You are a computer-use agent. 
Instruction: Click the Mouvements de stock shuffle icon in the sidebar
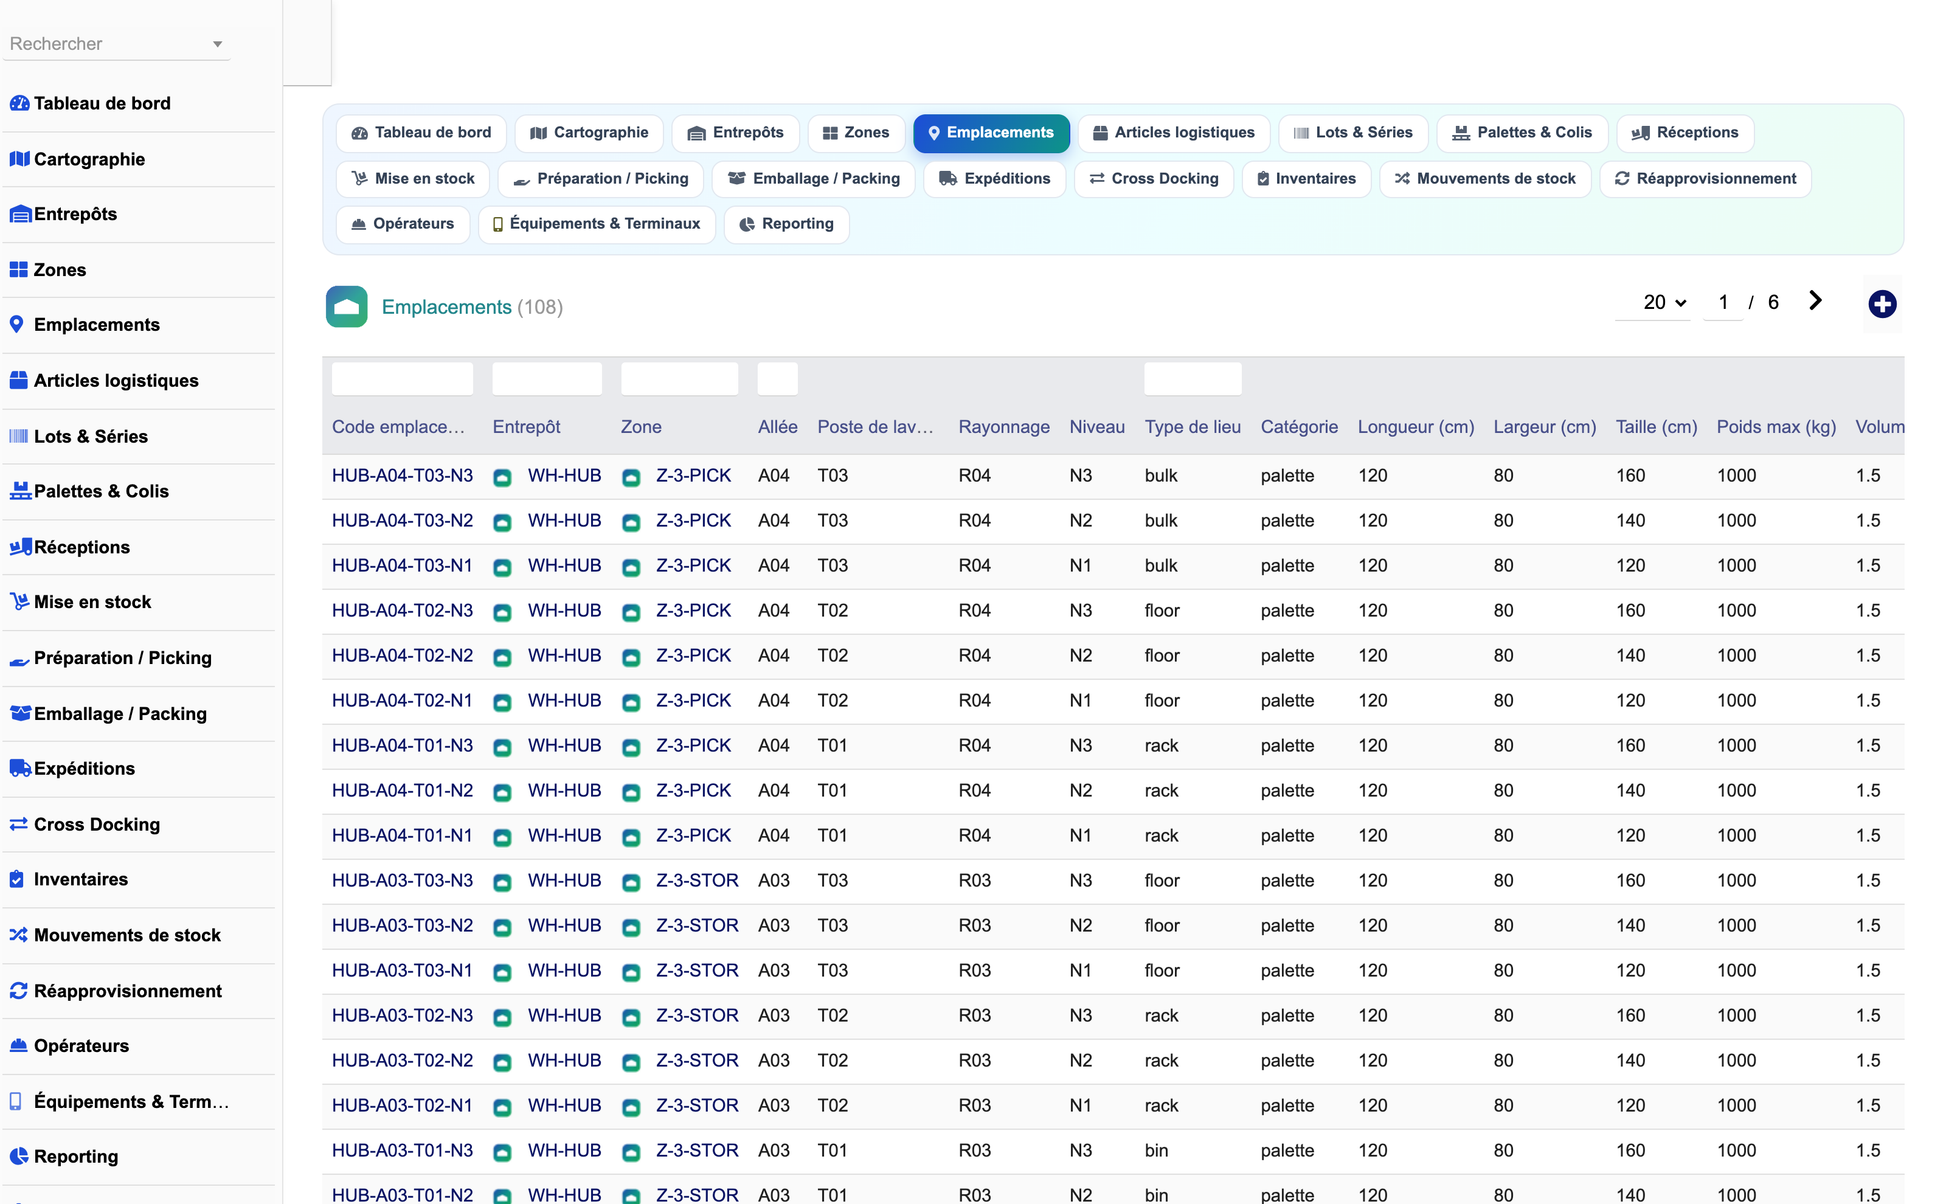pyautogui.click(x=18, y=935)
